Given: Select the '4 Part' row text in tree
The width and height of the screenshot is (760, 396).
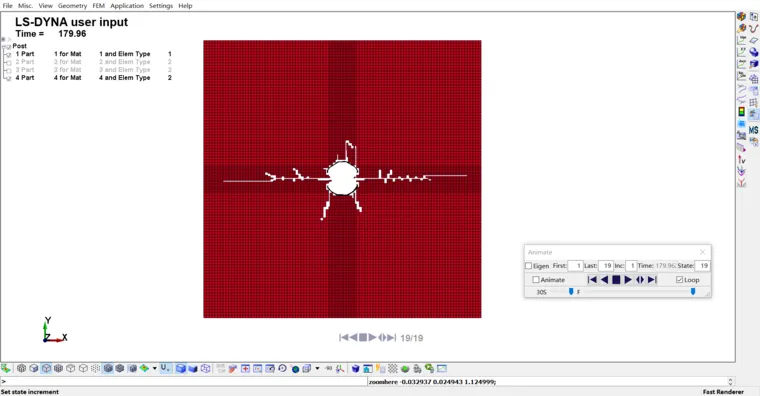Looking at the screenshot, I should pos(25,78).
